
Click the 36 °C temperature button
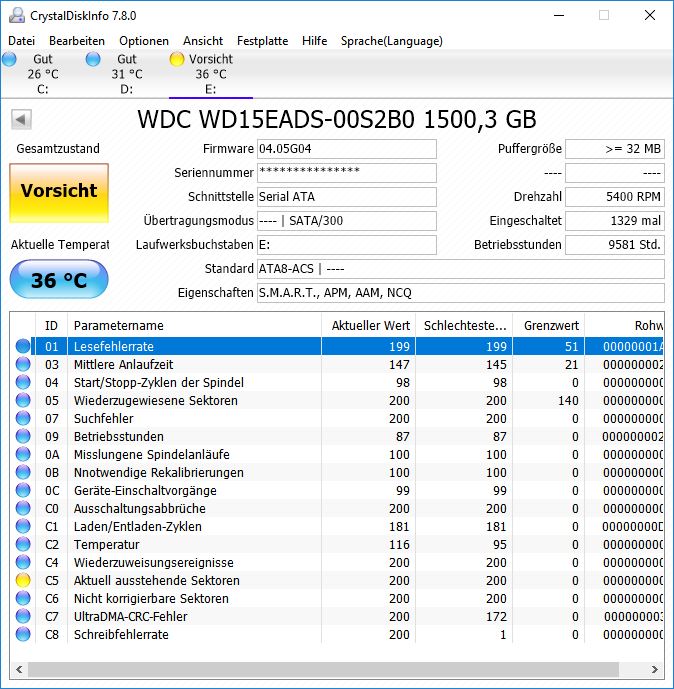click(59, 279)
